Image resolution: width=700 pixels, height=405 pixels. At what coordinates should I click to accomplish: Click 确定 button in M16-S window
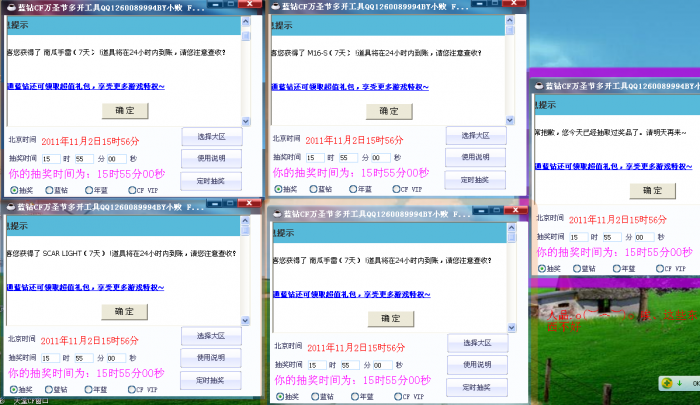pyautogui.click(x=389, y=111)
